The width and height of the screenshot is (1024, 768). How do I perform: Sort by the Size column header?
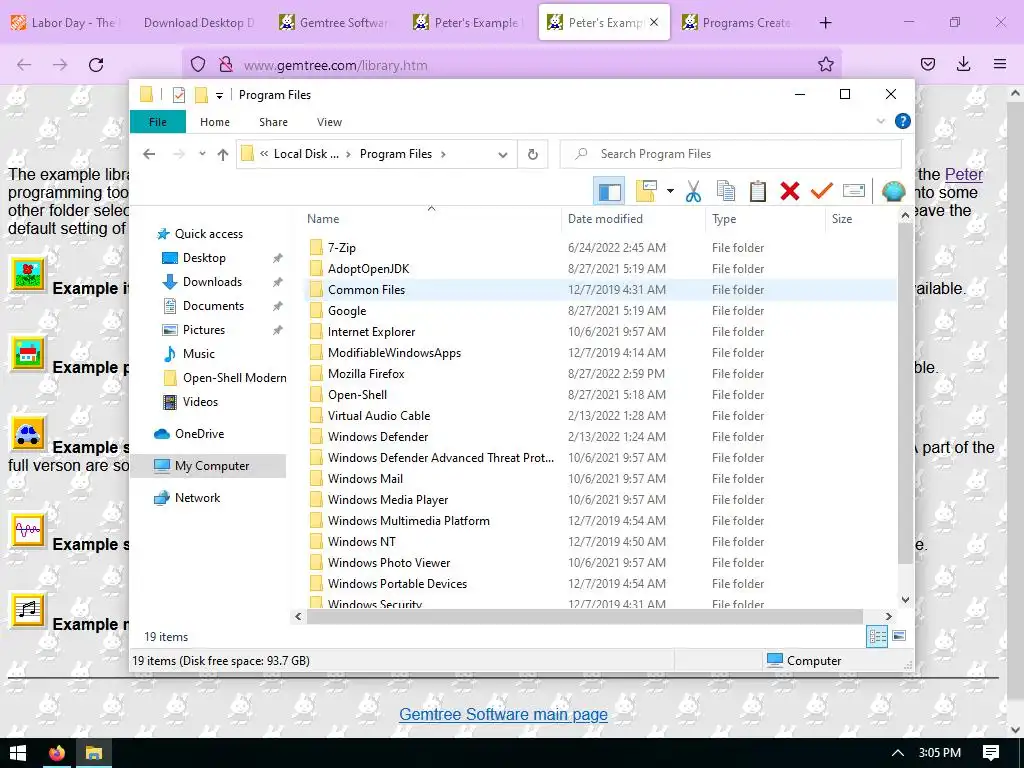click(x=842, y=219)
